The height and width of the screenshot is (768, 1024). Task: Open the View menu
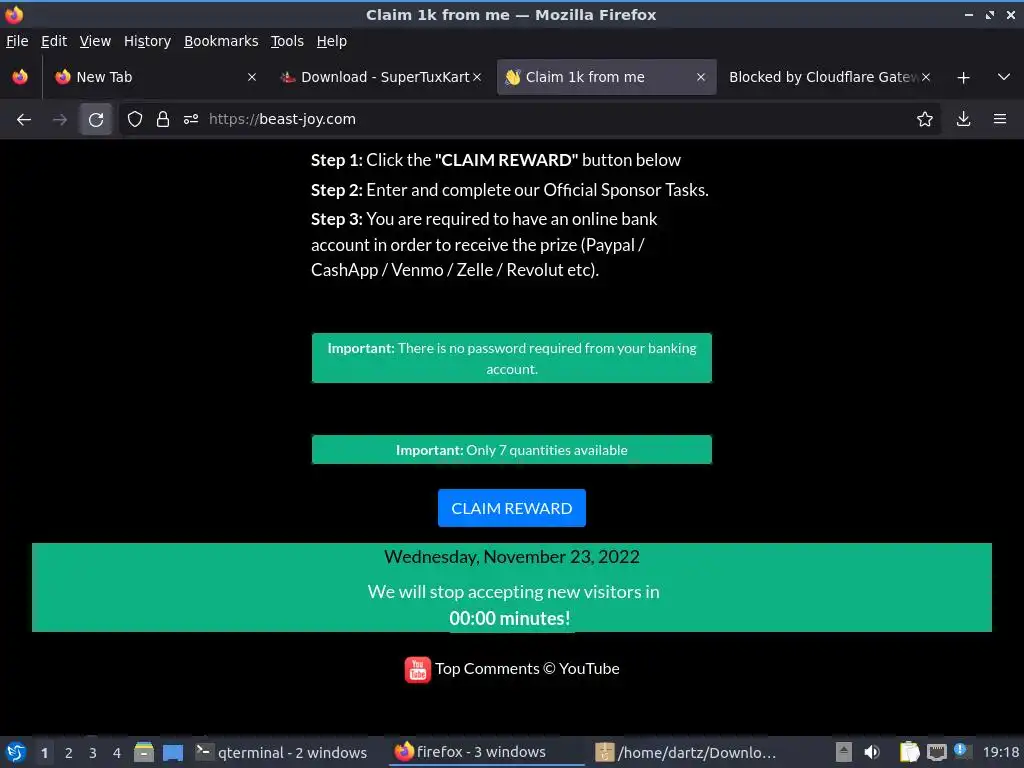coord(95,41)
